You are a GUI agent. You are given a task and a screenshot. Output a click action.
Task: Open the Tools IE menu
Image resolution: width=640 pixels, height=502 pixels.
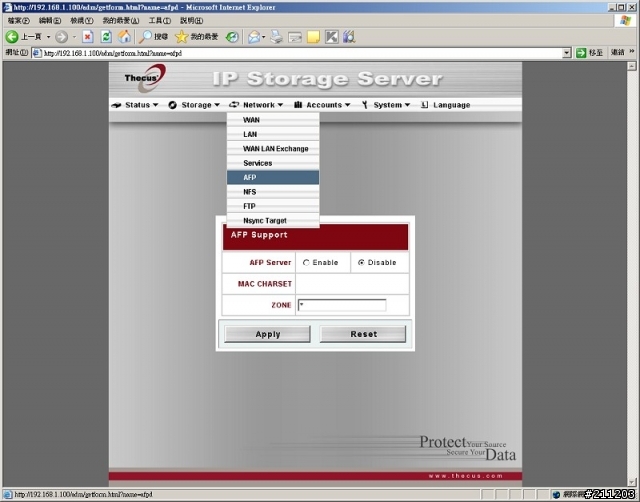pos(160,20)
